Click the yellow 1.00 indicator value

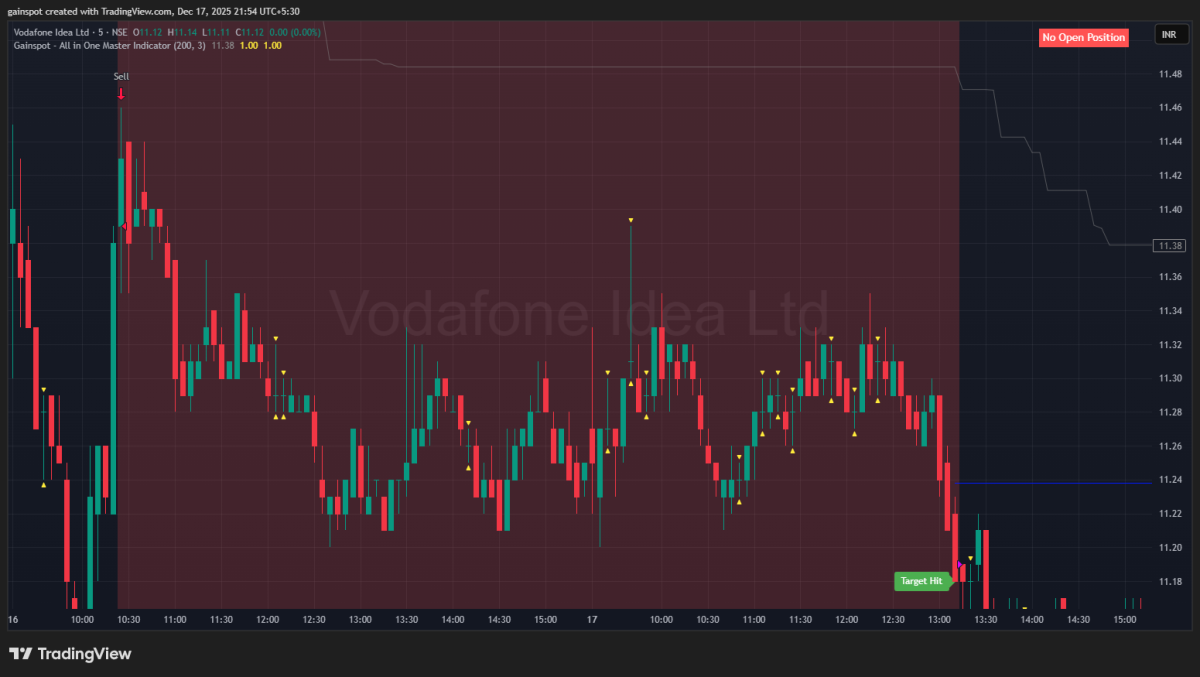[x=250, y=45]
